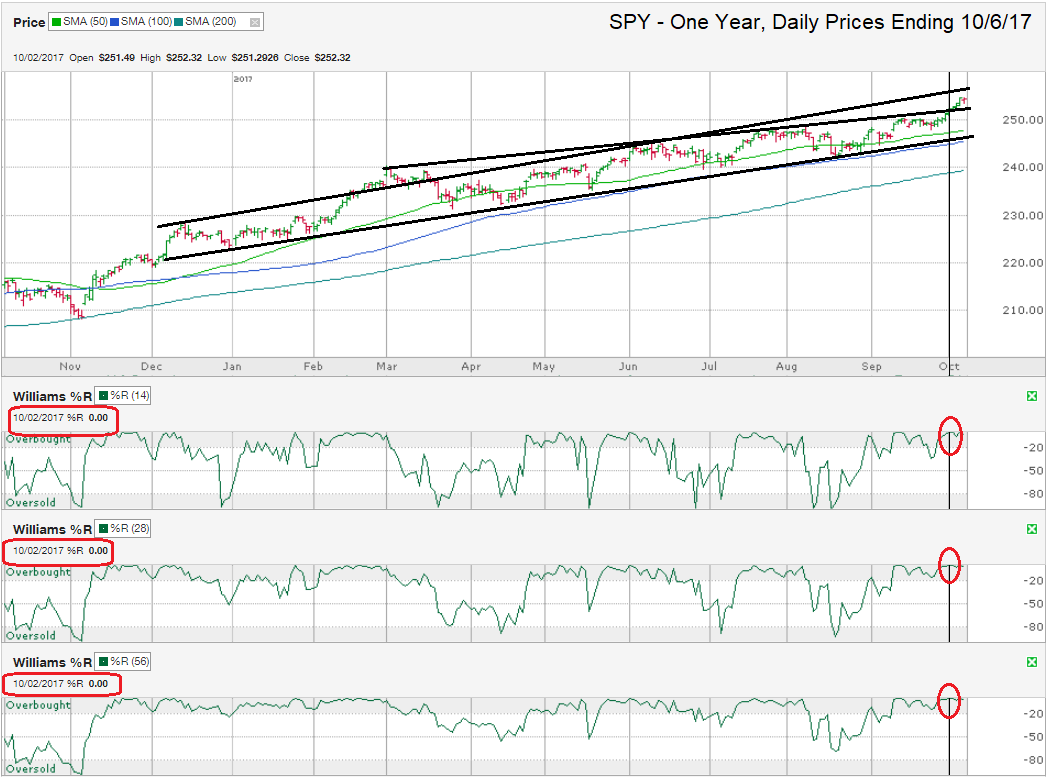This screenshot has height=778, width=1049.
Task: Click the green SMA (50) color swatch
Action: (57, 22)
